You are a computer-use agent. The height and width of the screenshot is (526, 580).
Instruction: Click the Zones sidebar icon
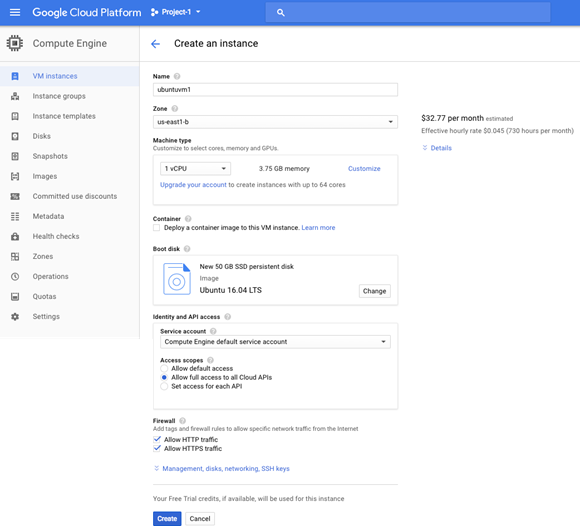15,256
